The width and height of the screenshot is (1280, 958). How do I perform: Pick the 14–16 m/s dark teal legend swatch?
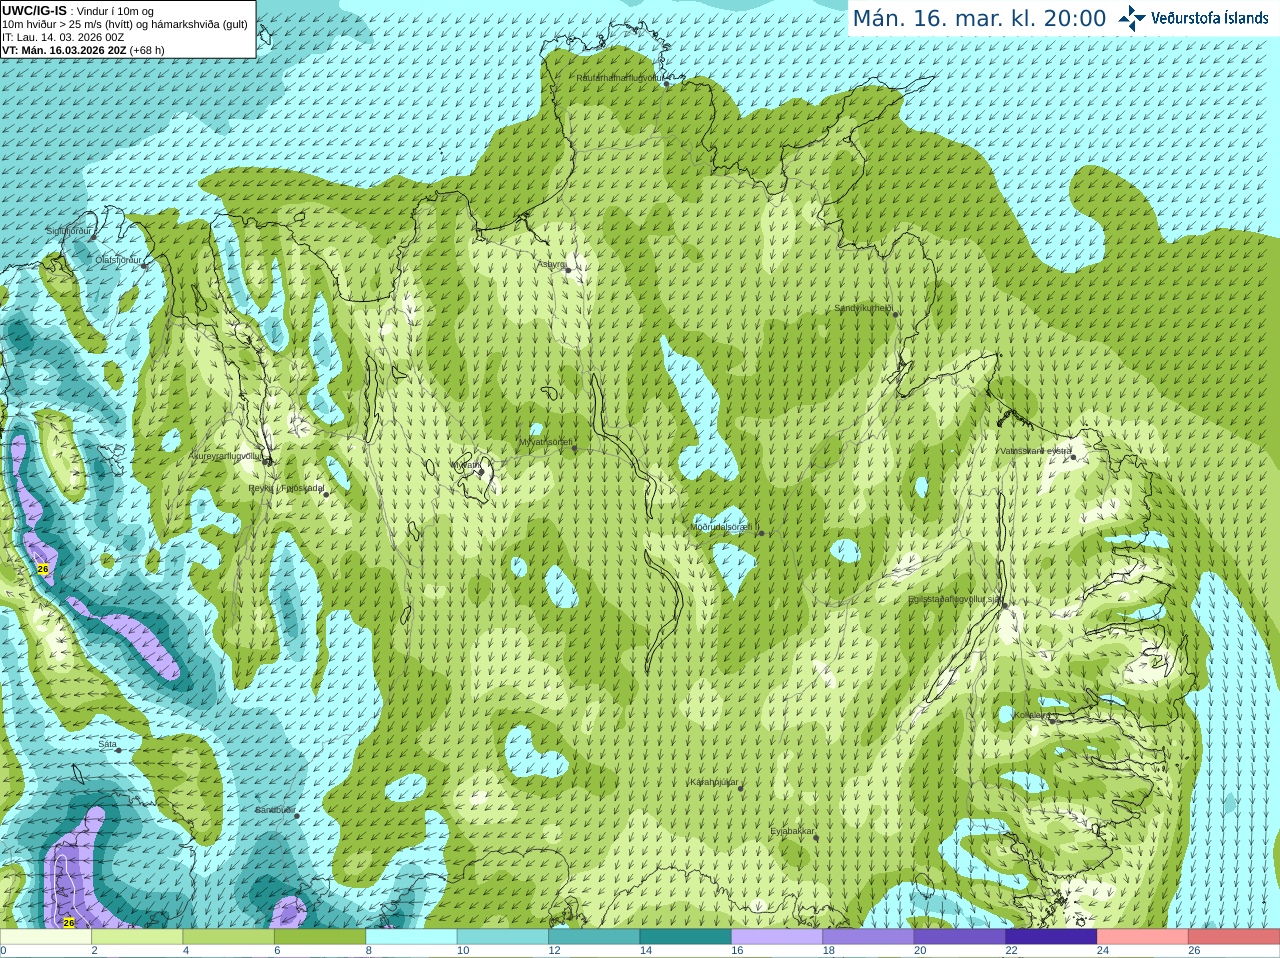pyautogui.click(x=686, y=937)
